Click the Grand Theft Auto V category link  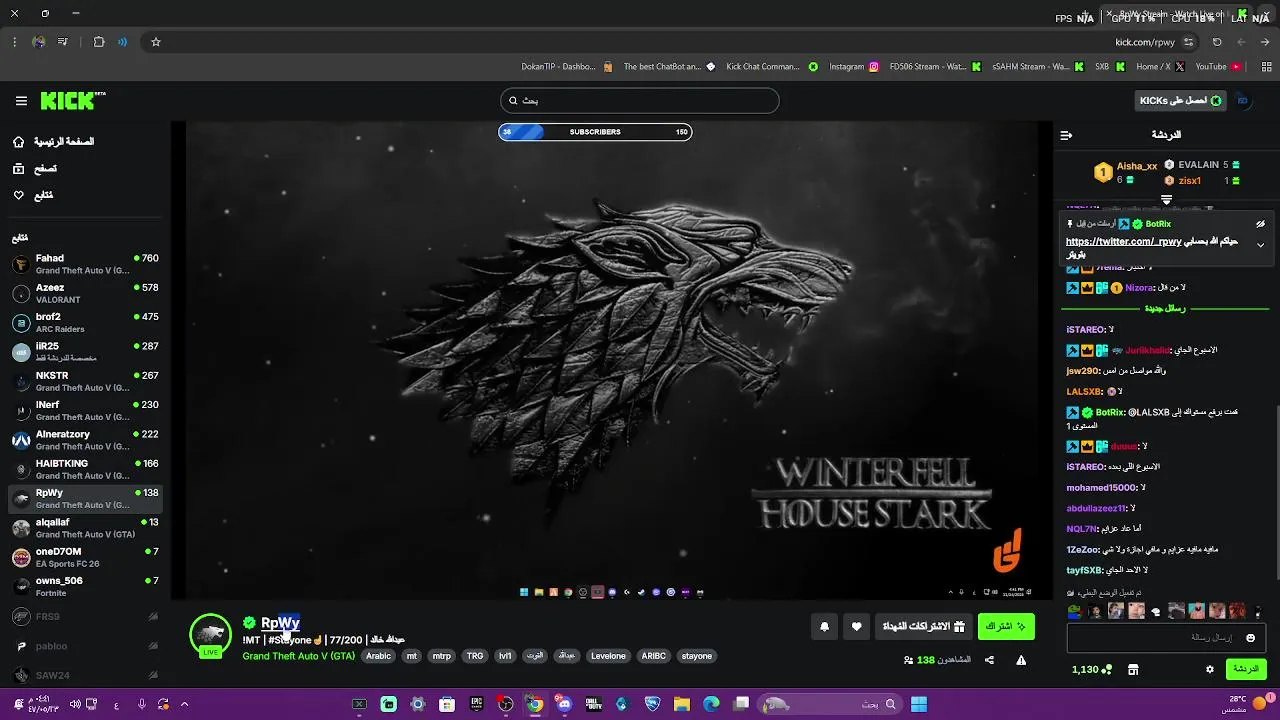coord(298,656)
